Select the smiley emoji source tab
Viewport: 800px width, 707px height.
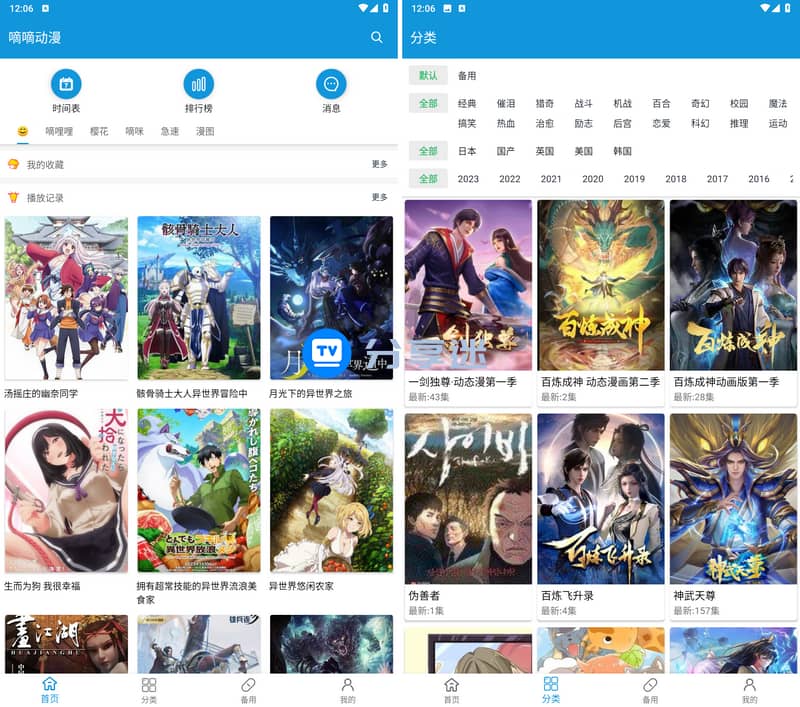point(23,131)
